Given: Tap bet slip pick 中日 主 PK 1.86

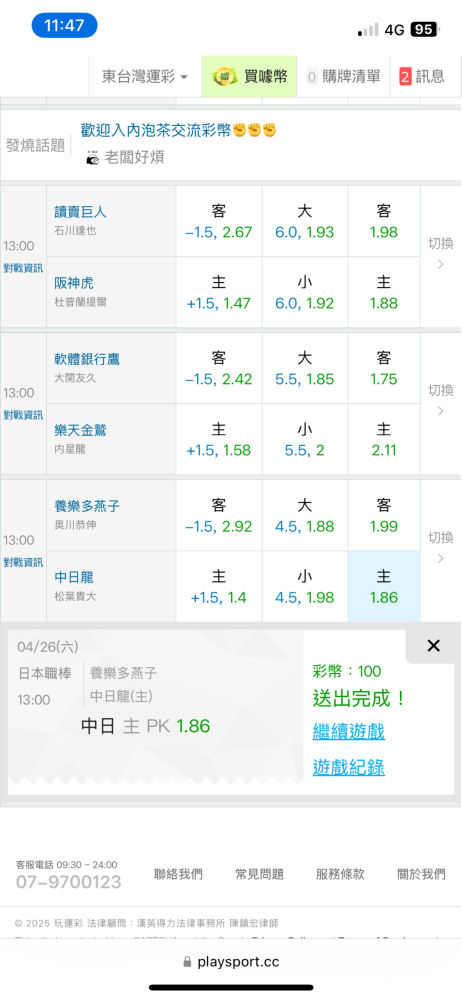Looking at the screenshot, I should point(145,726).
